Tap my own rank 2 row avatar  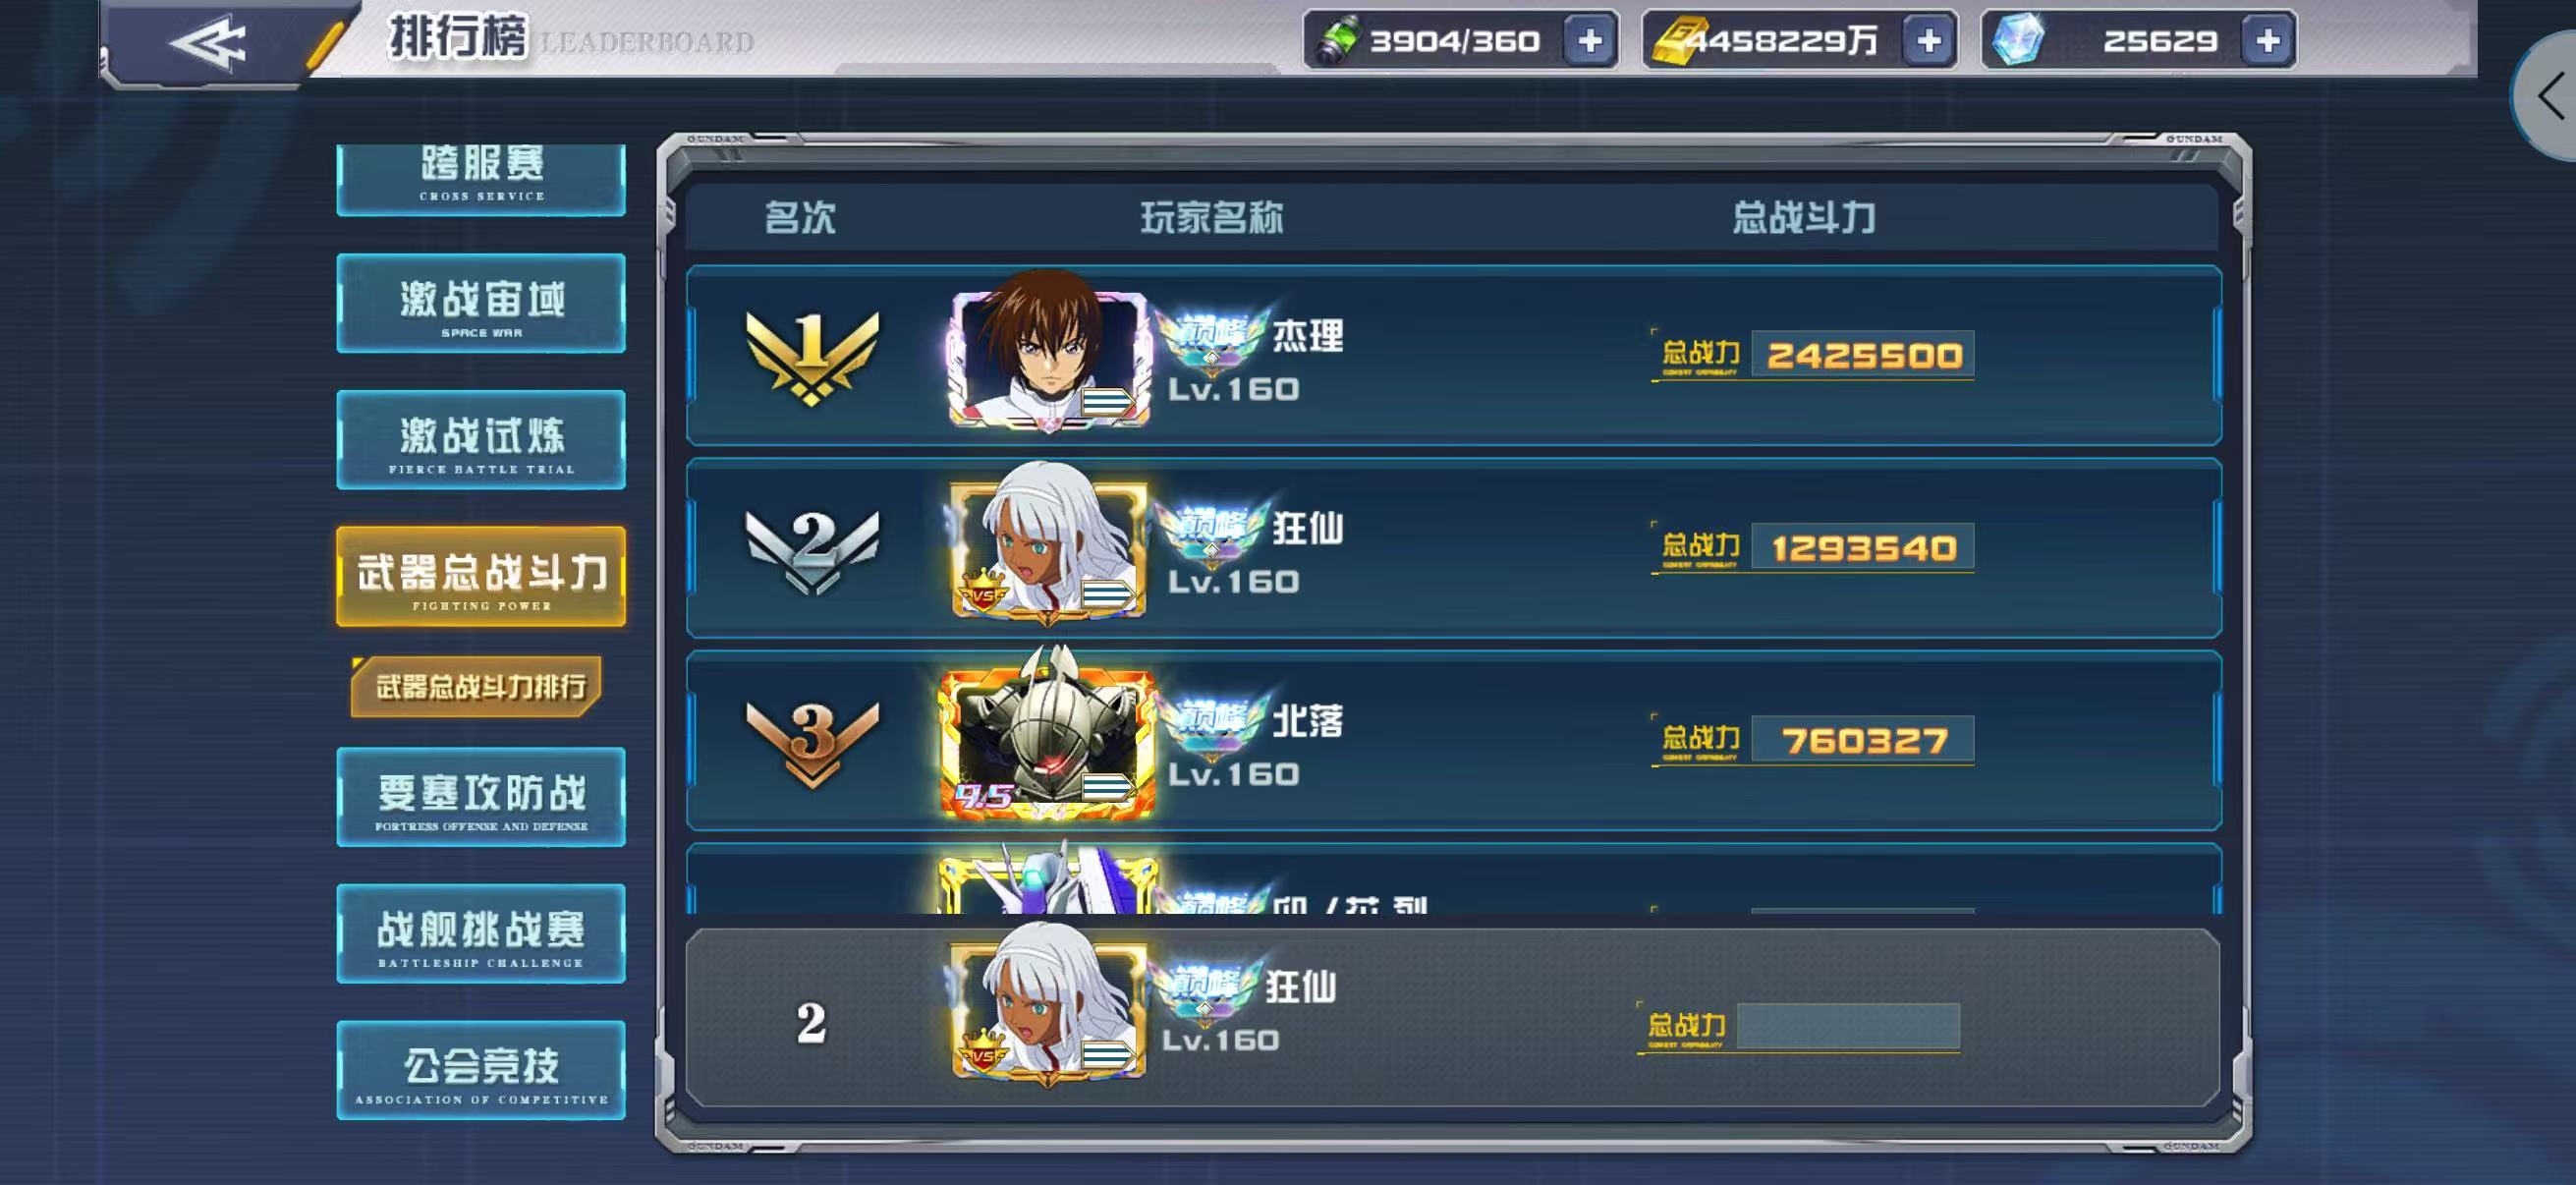(1047, 1004)
